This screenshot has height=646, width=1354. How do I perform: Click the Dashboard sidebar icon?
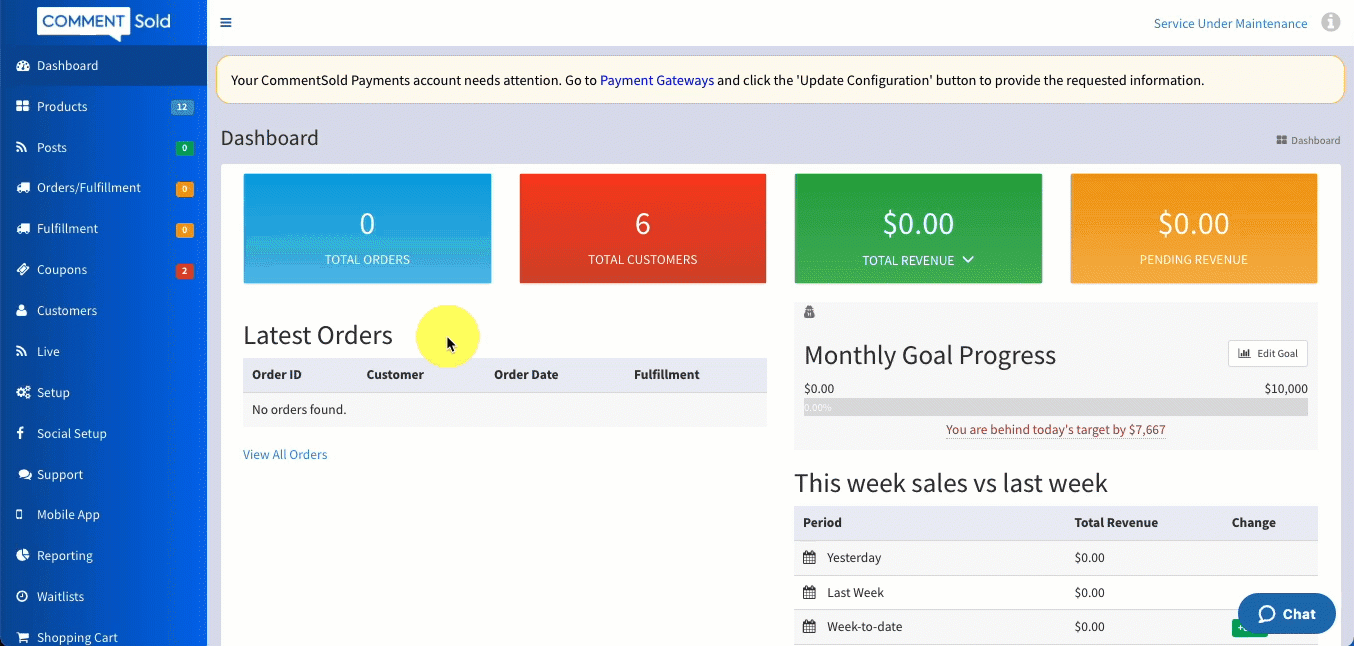22,66
